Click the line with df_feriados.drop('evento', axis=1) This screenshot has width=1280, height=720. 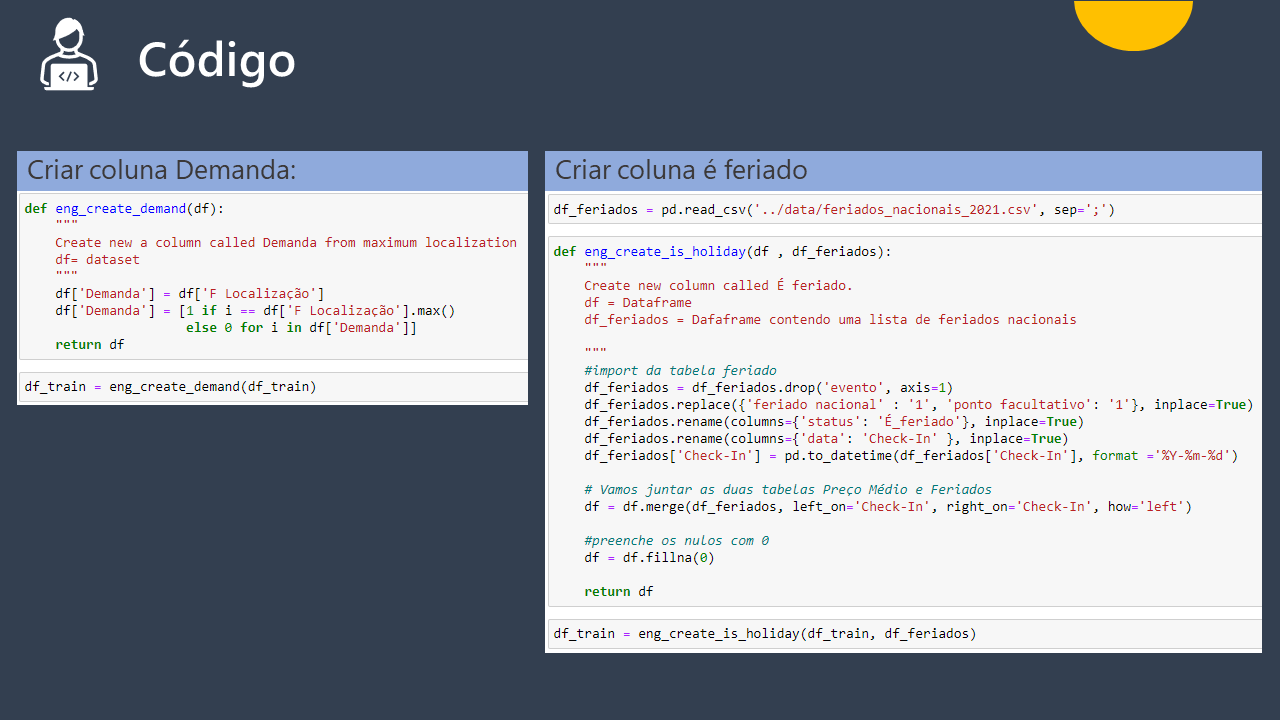[x=769, y=388]
